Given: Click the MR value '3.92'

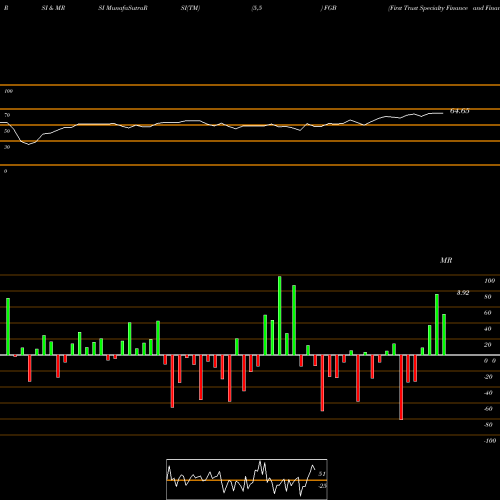Looking at the screenshot, I should [463, 293].
